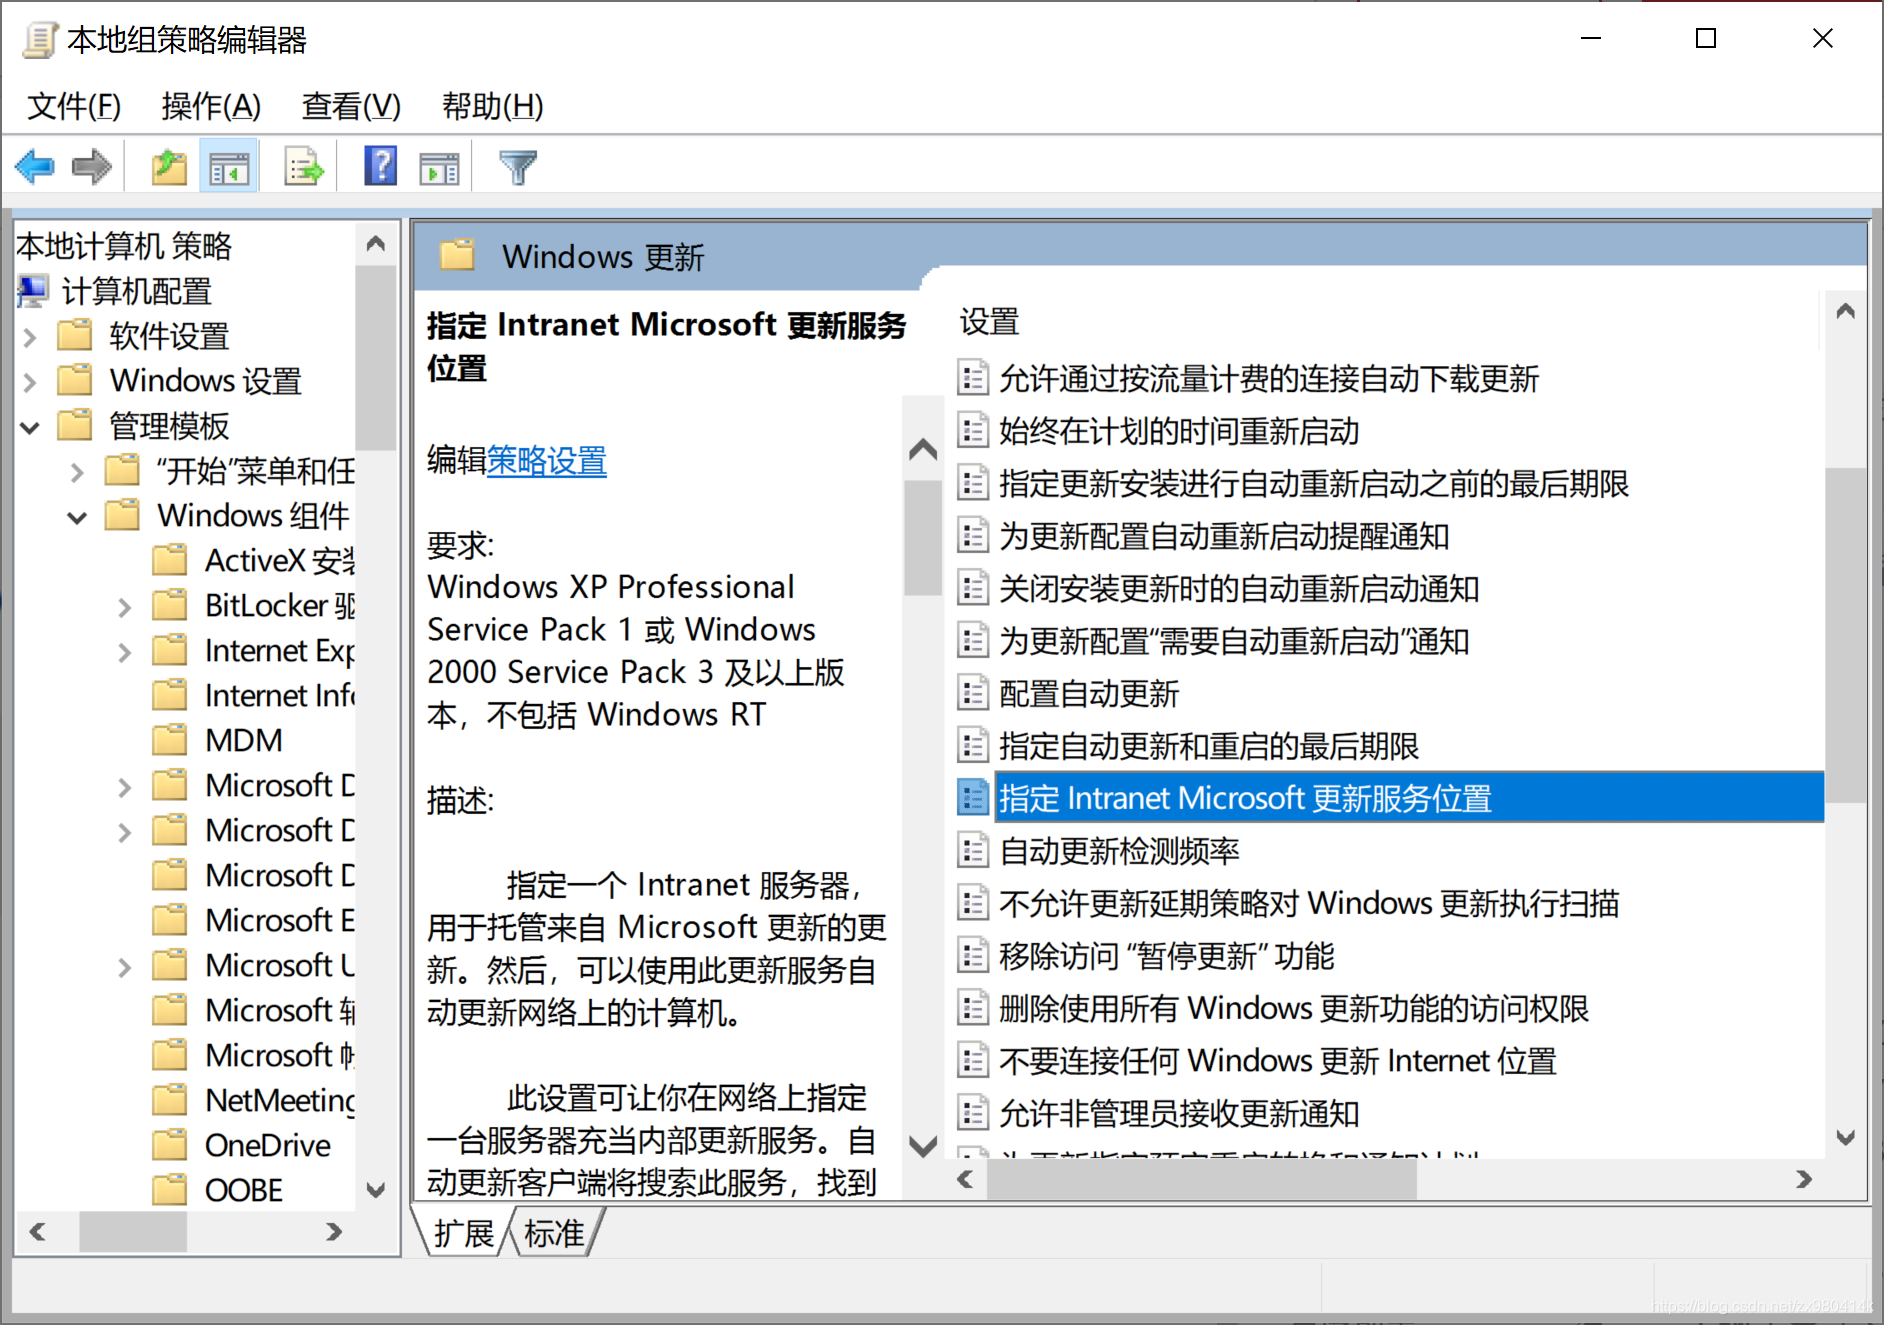Expand the "开始"菜单和任务栏 node

pyautogui.click(x=77, y=472)
